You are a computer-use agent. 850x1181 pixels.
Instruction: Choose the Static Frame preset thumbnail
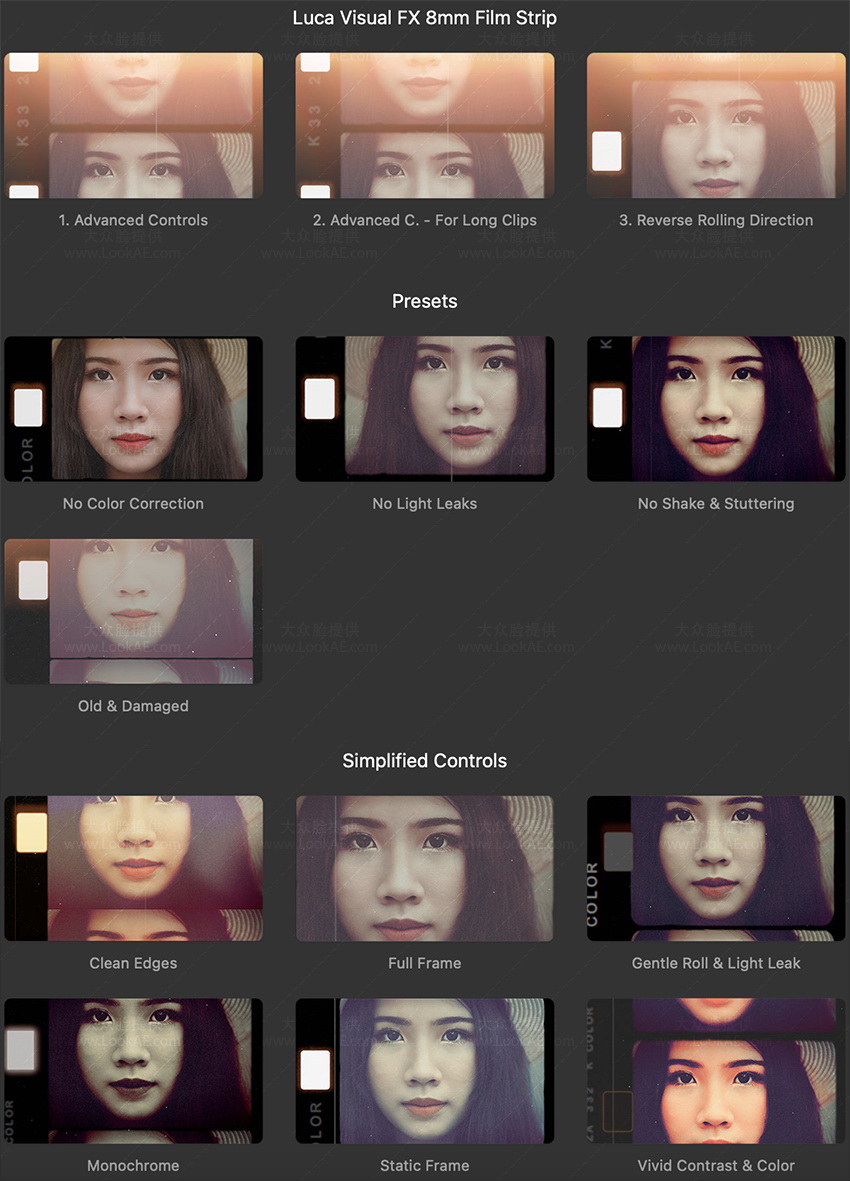click(x=424, y=1070)
